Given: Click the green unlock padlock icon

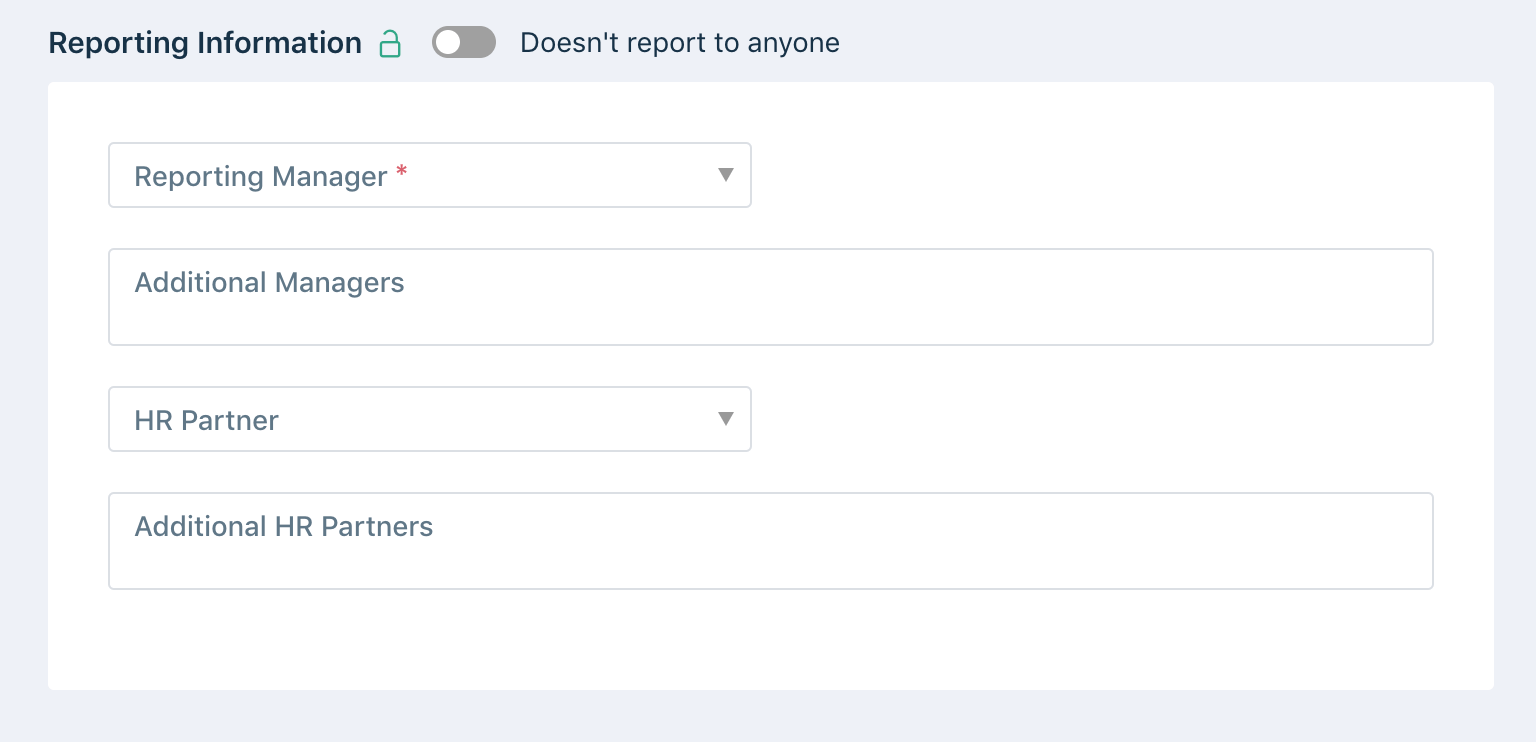Looking at the screenshot, I should 390,43.
